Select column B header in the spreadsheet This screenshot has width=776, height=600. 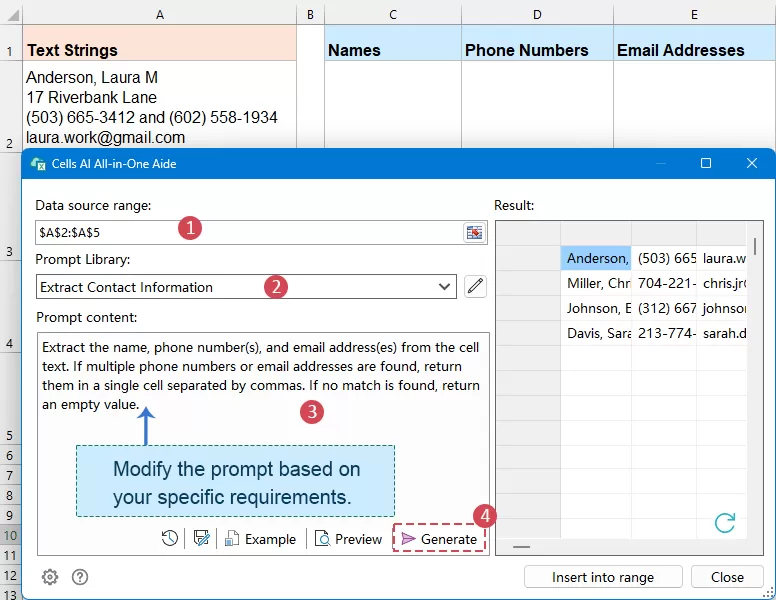[x=310, y=14]
